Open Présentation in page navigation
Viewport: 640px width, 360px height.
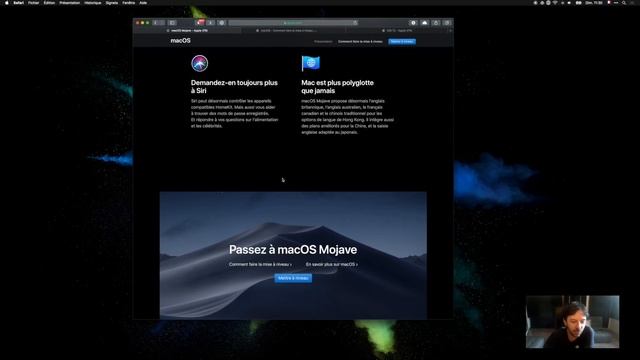[323, 42]
